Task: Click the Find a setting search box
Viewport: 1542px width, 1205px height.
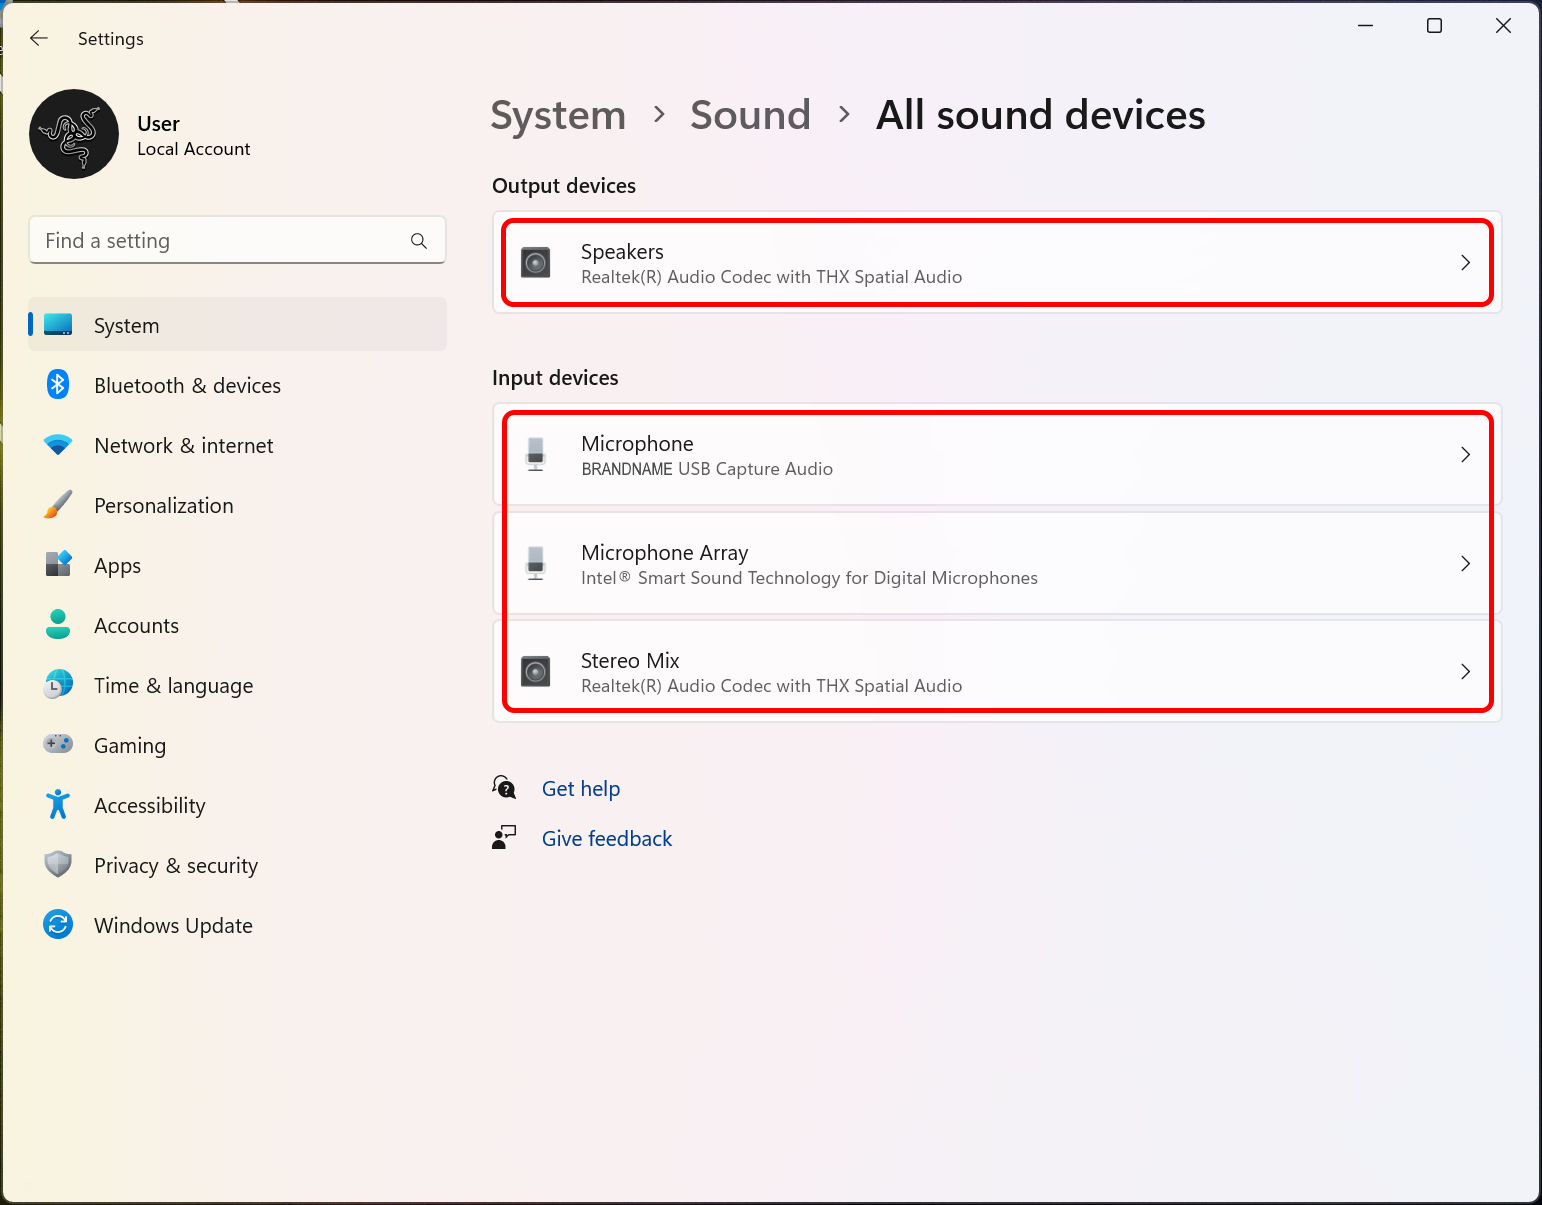Action: tap(220, 241)
